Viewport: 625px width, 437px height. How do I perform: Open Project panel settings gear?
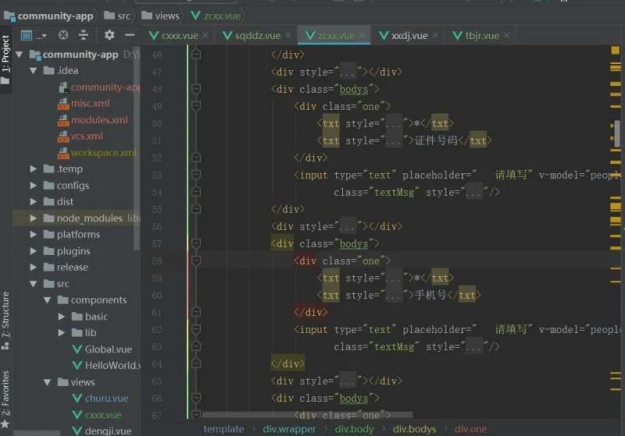[x=110, y=35]
